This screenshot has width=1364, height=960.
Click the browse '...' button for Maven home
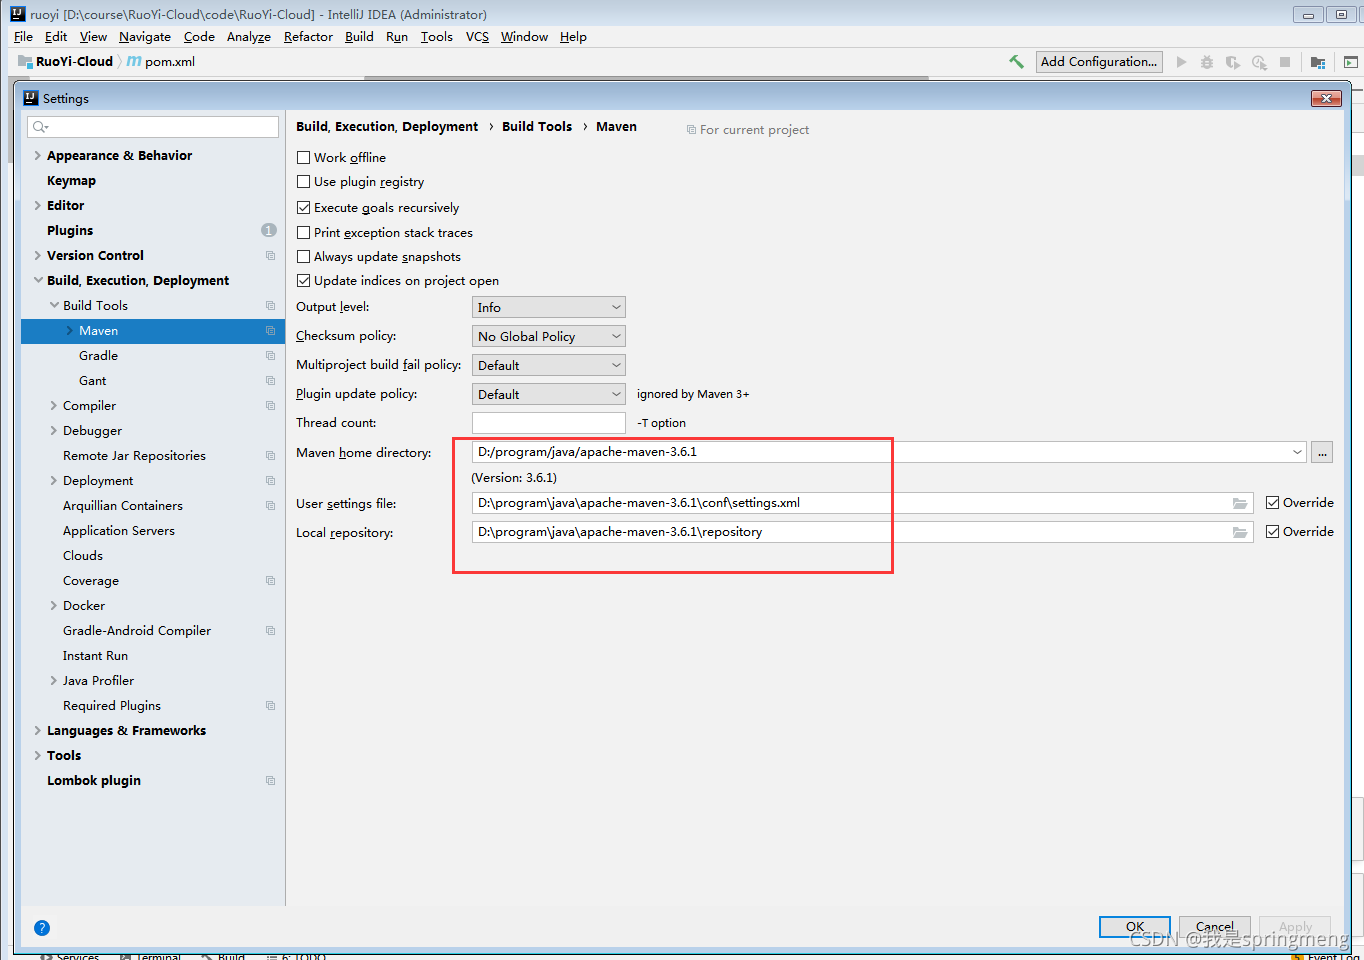[1322, 453]
